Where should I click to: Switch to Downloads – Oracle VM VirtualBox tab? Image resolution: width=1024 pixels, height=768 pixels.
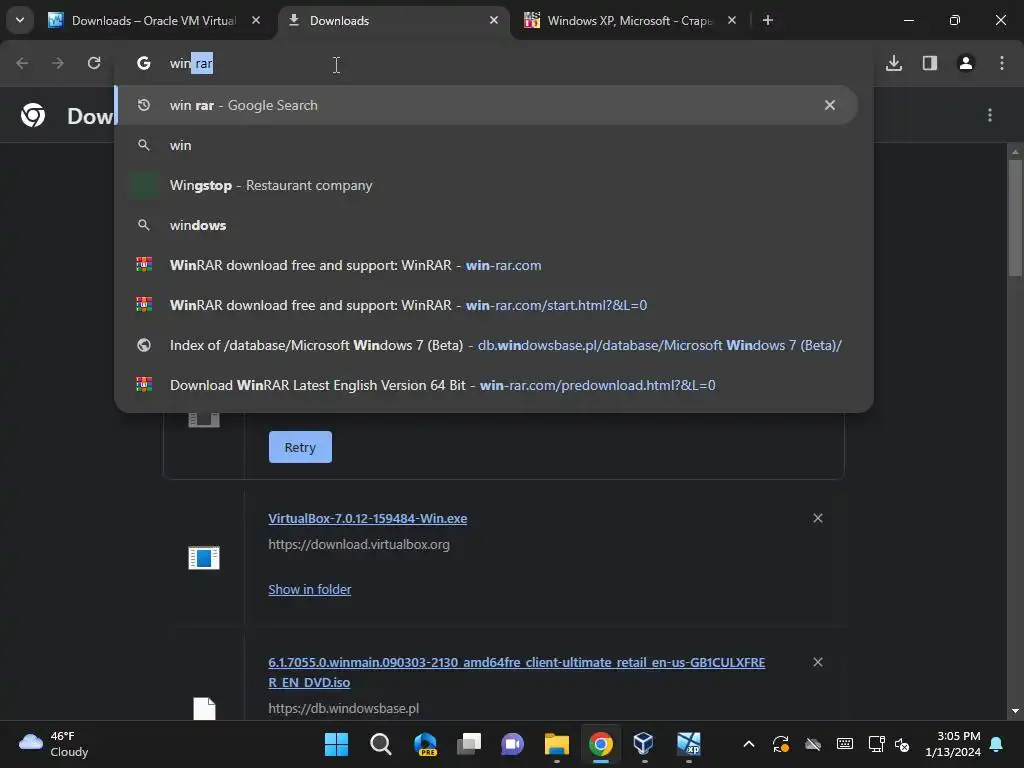point(154,21)
